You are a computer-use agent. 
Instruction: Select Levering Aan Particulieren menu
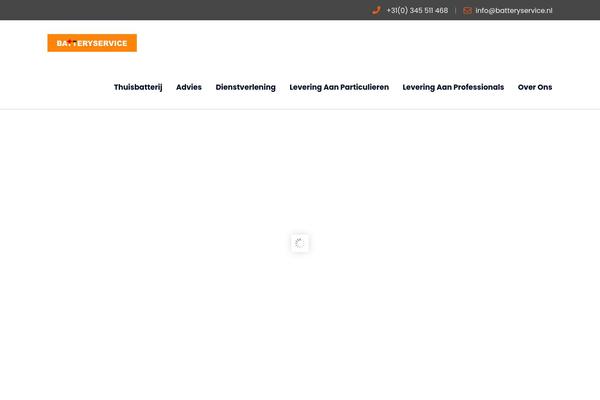(339, 87)
